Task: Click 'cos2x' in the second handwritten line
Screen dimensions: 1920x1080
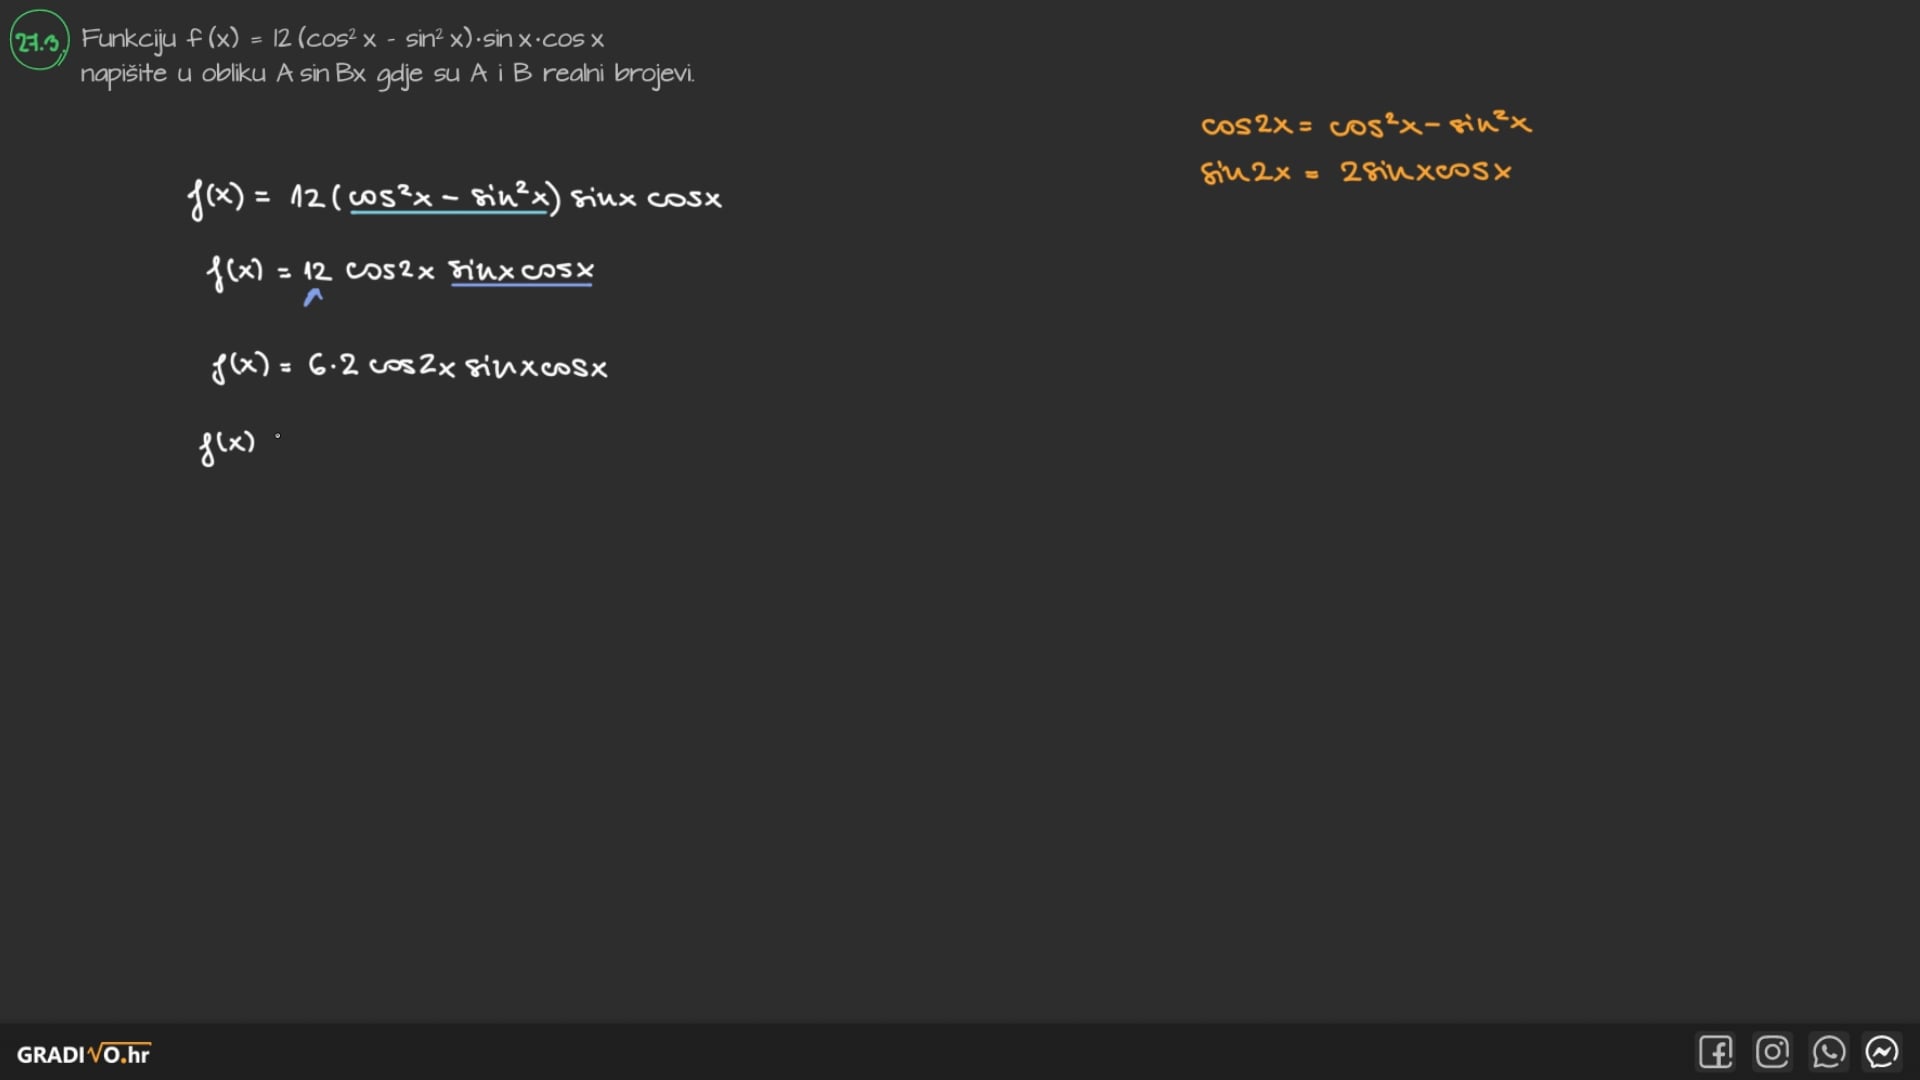Action: pos(389,271)
